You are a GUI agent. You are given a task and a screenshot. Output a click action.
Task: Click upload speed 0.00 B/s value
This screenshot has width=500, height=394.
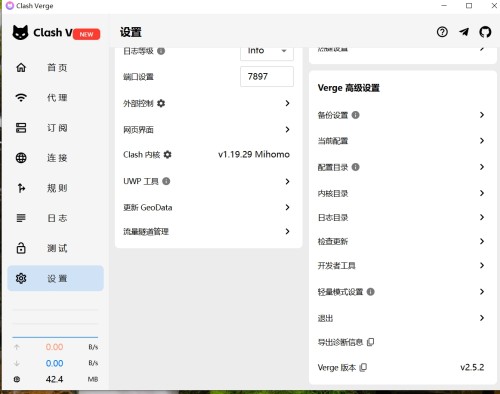click(54, 347)
